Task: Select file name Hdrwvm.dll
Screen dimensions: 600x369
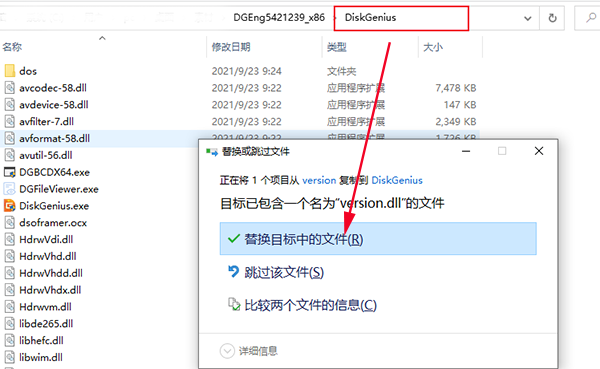Action: (46, 307)
